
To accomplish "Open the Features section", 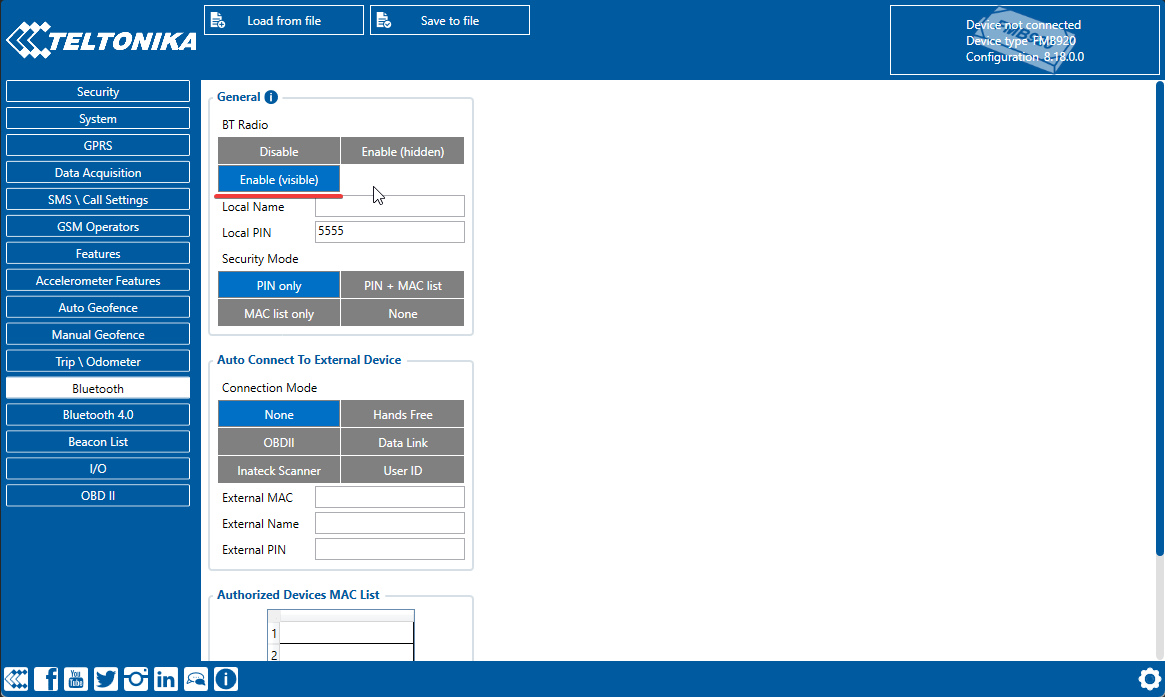I will (x=98, y=253).
